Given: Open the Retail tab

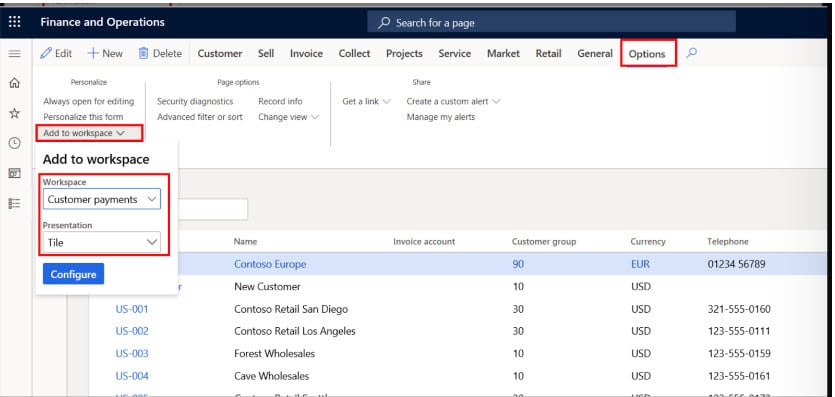Looking at the screenshot, I should (549, 54).
